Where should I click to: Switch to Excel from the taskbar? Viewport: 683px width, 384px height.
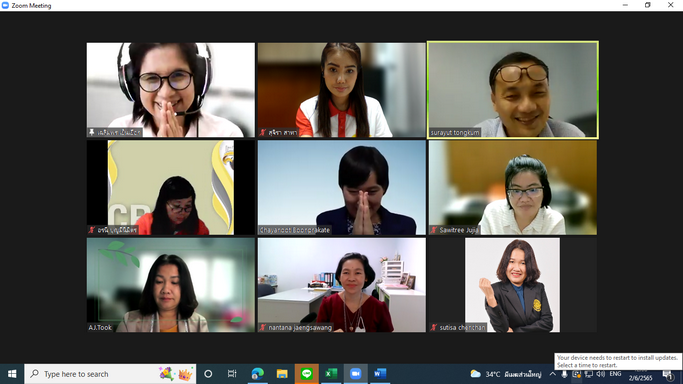(331, 374)
